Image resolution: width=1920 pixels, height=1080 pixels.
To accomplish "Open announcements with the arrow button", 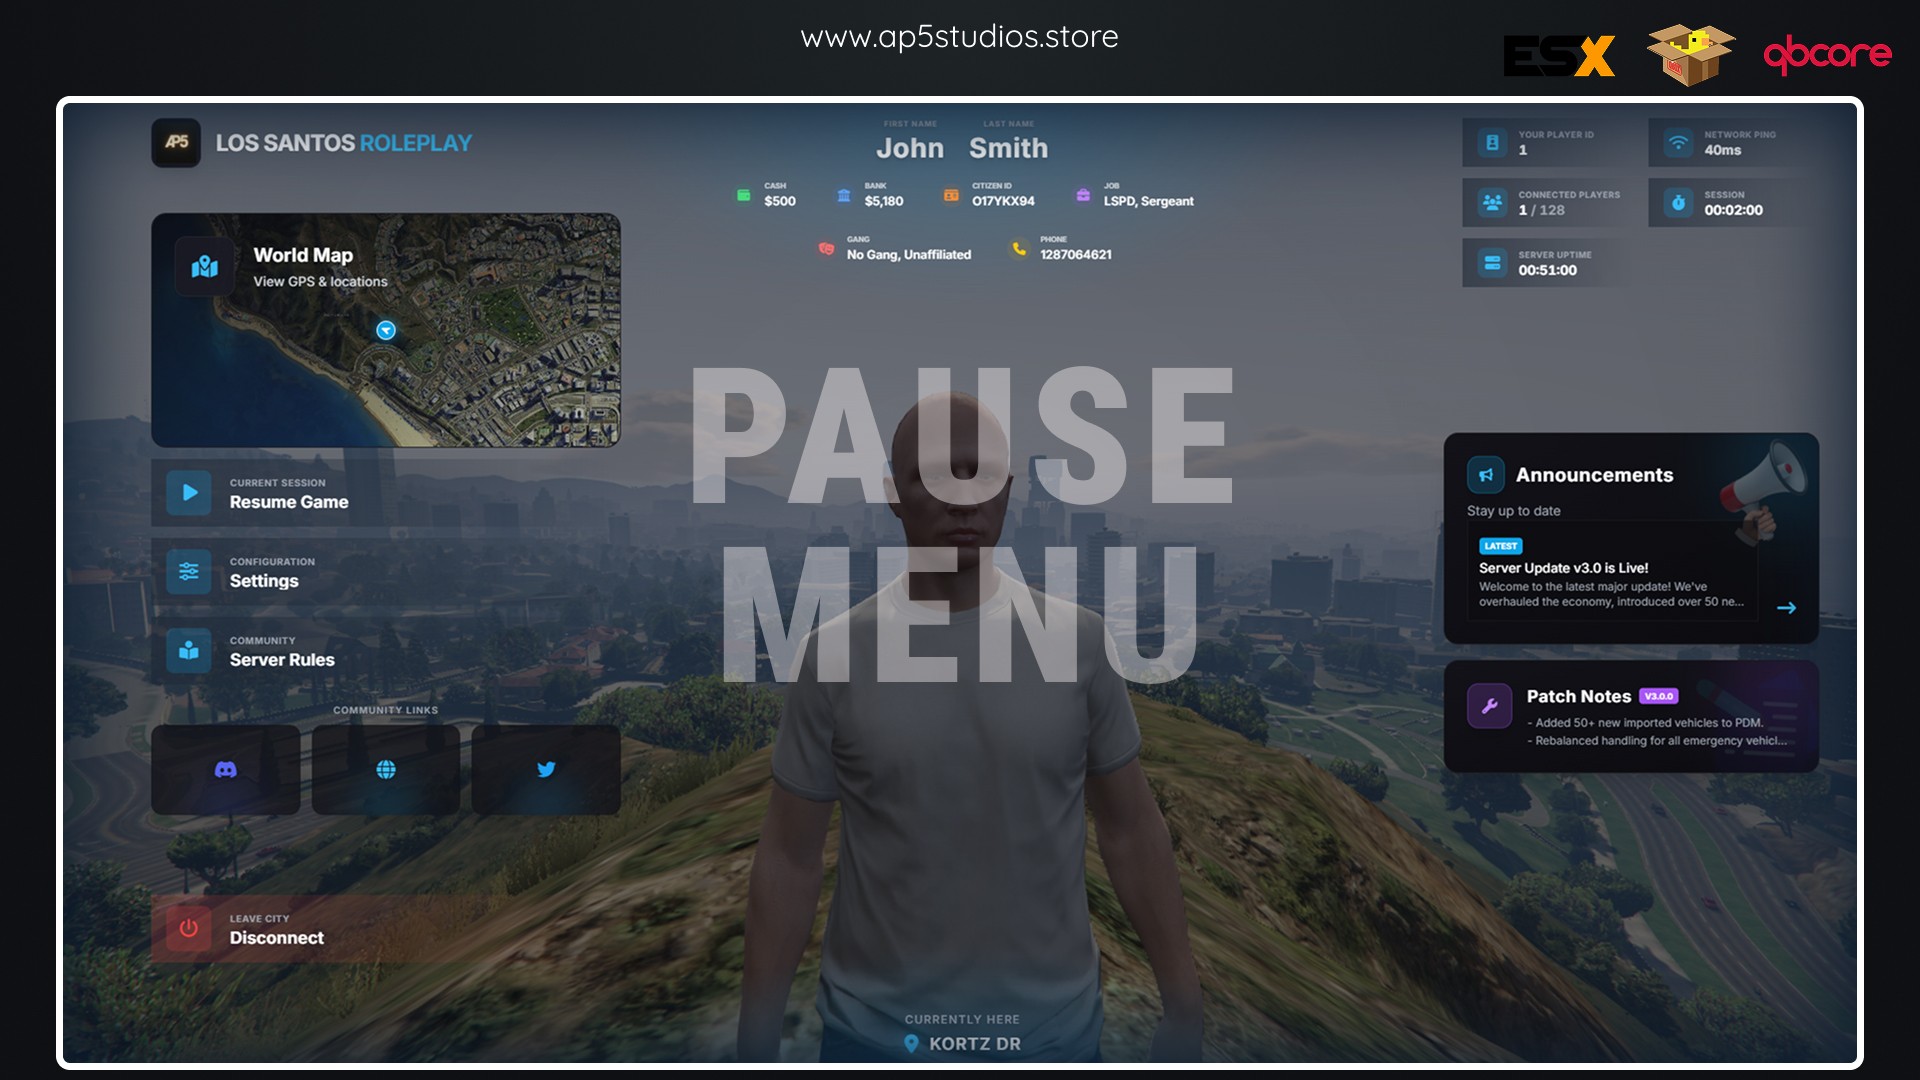I will click(x=1787, y=608).
